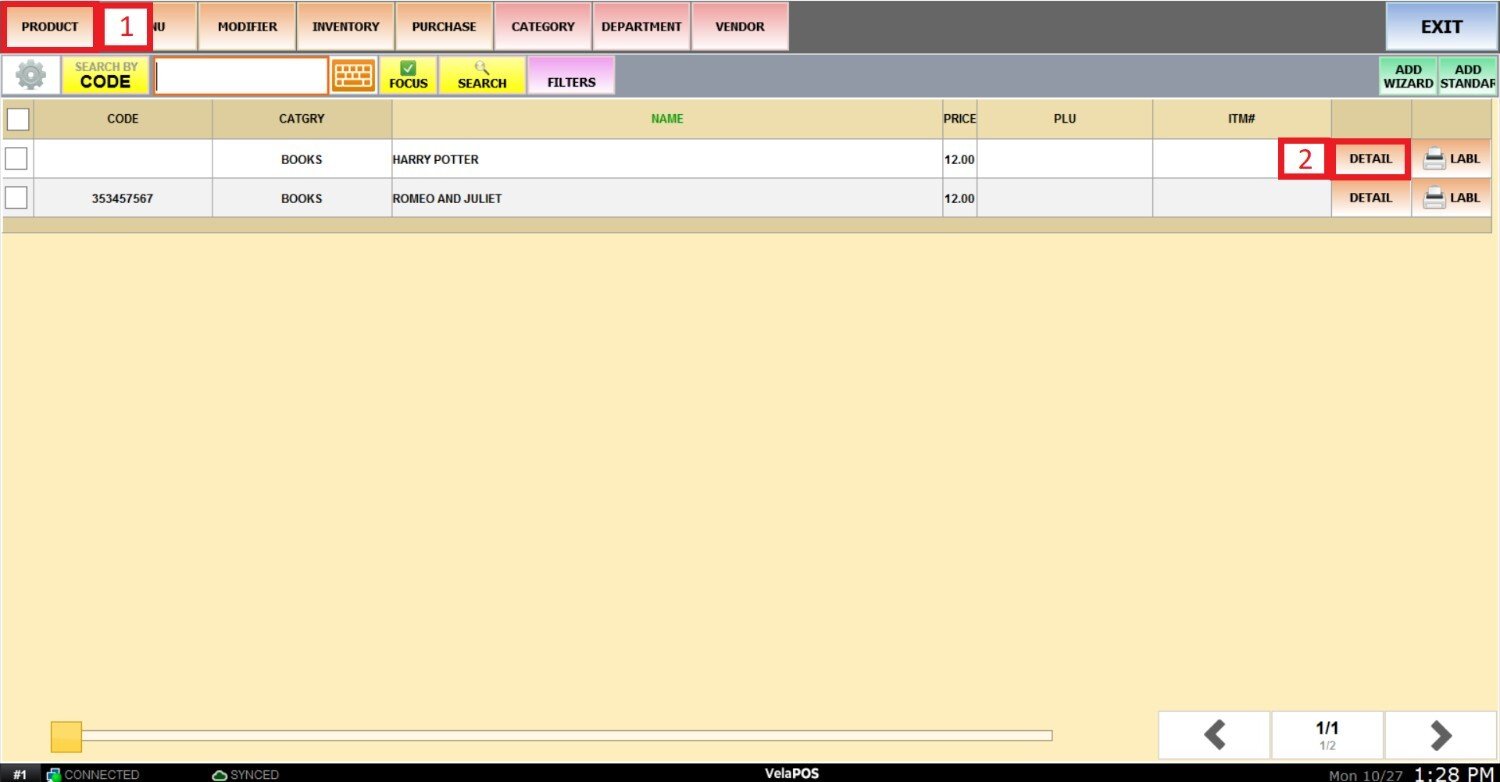Open the settings gear icon

tap(31, 76)
